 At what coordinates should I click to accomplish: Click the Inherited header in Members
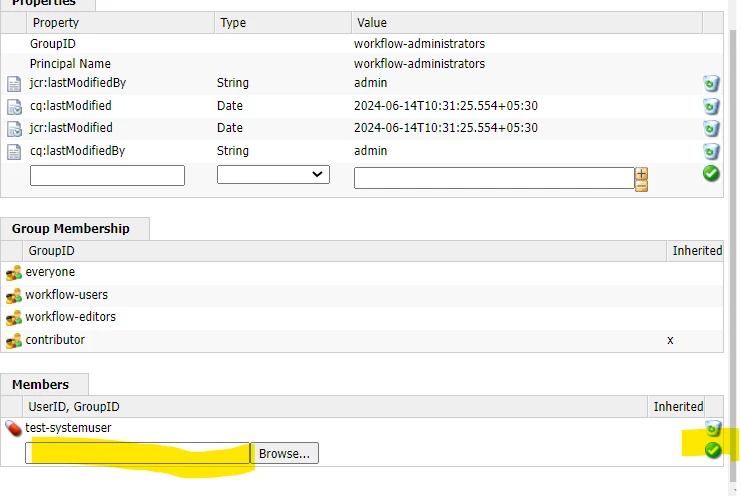pos(676,407)
